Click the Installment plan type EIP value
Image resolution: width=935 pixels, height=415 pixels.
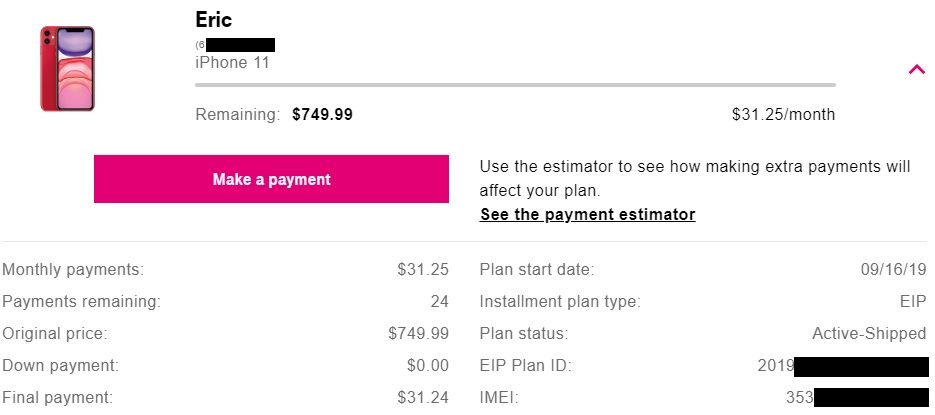914,302
